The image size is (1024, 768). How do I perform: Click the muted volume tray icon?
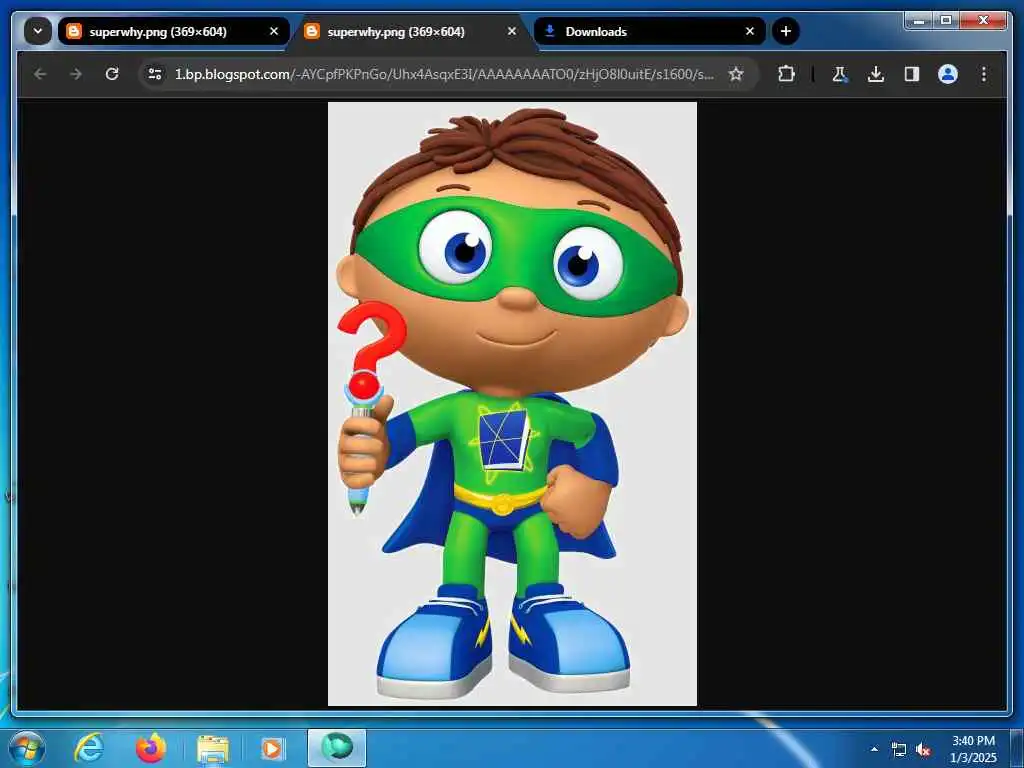[923, 749]
